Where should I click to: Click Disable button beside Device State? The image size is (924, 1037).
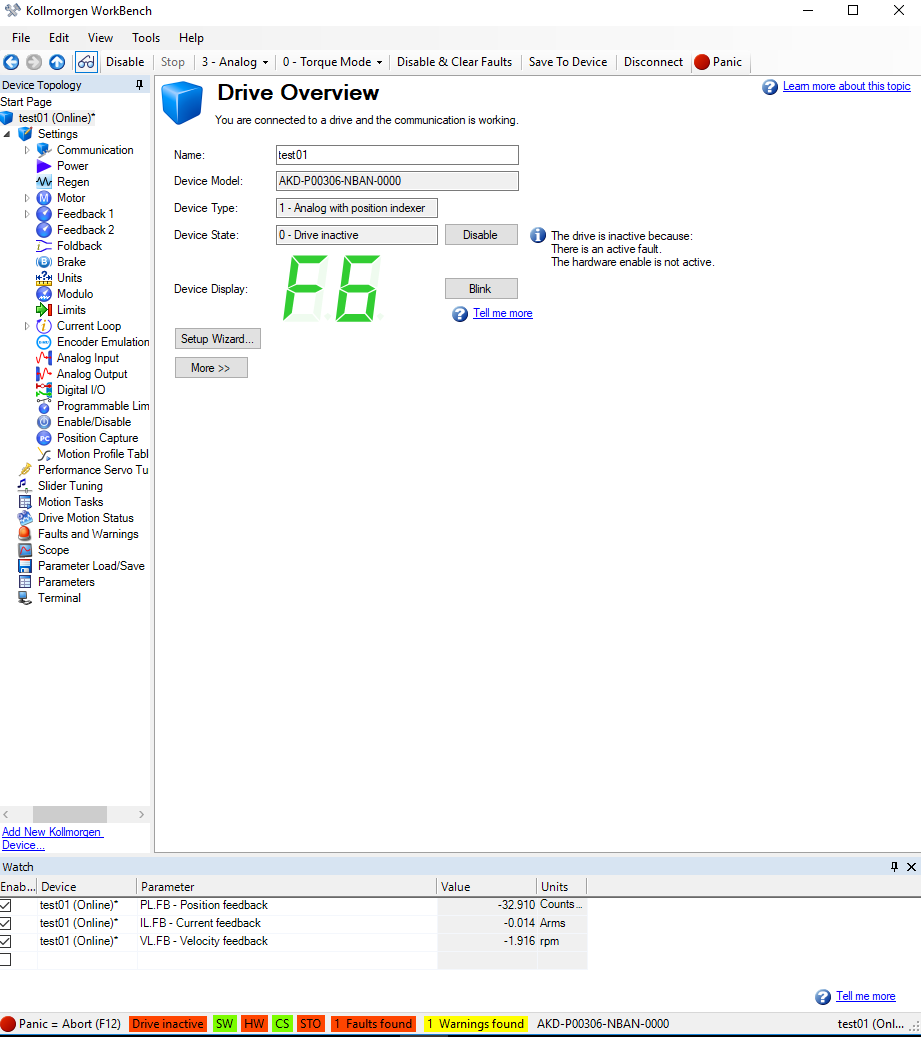[481, 235]
